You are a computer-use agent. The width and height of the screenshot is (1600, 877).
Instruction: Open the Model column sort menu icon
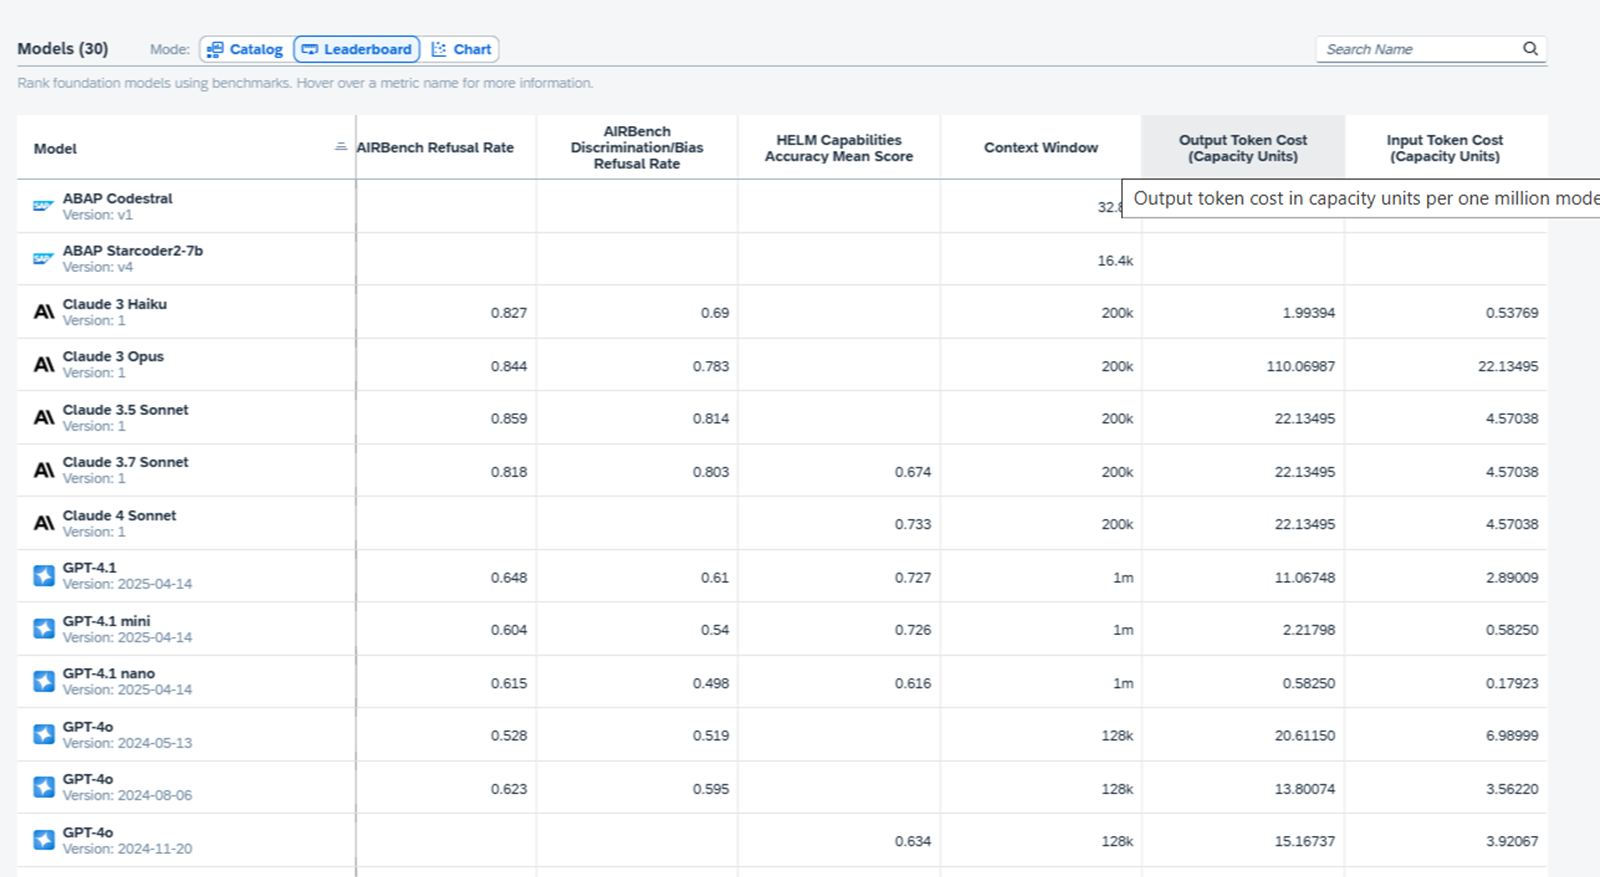pyautogui.click(x=340, y=147)
